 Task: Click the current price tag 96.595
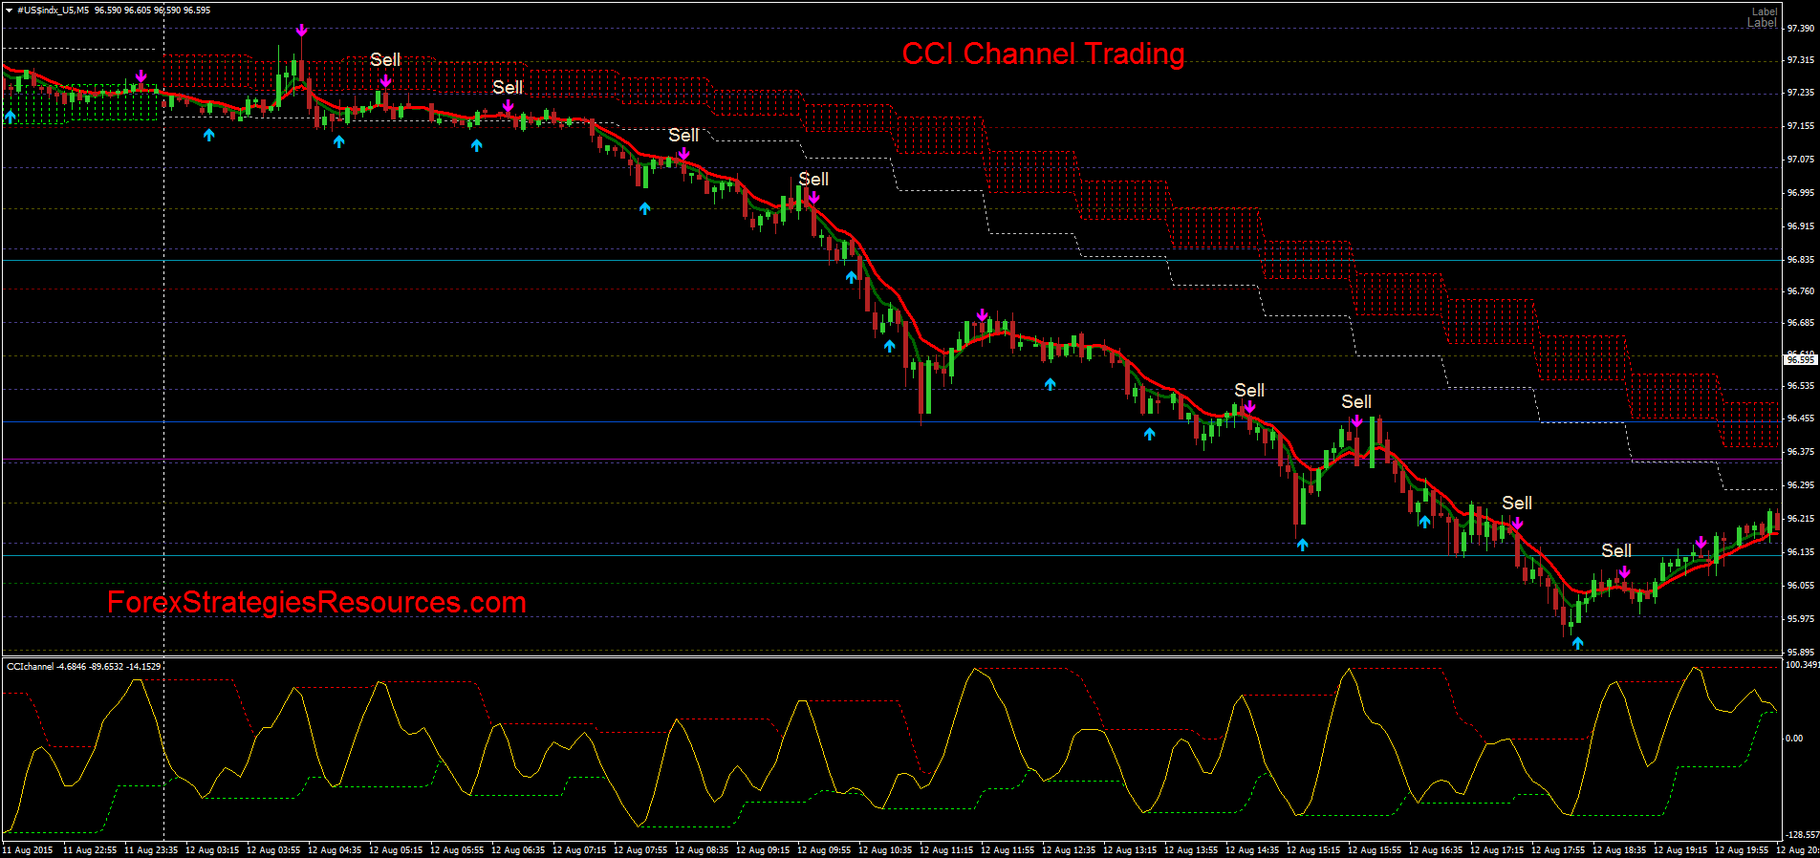coord(1801,359)
